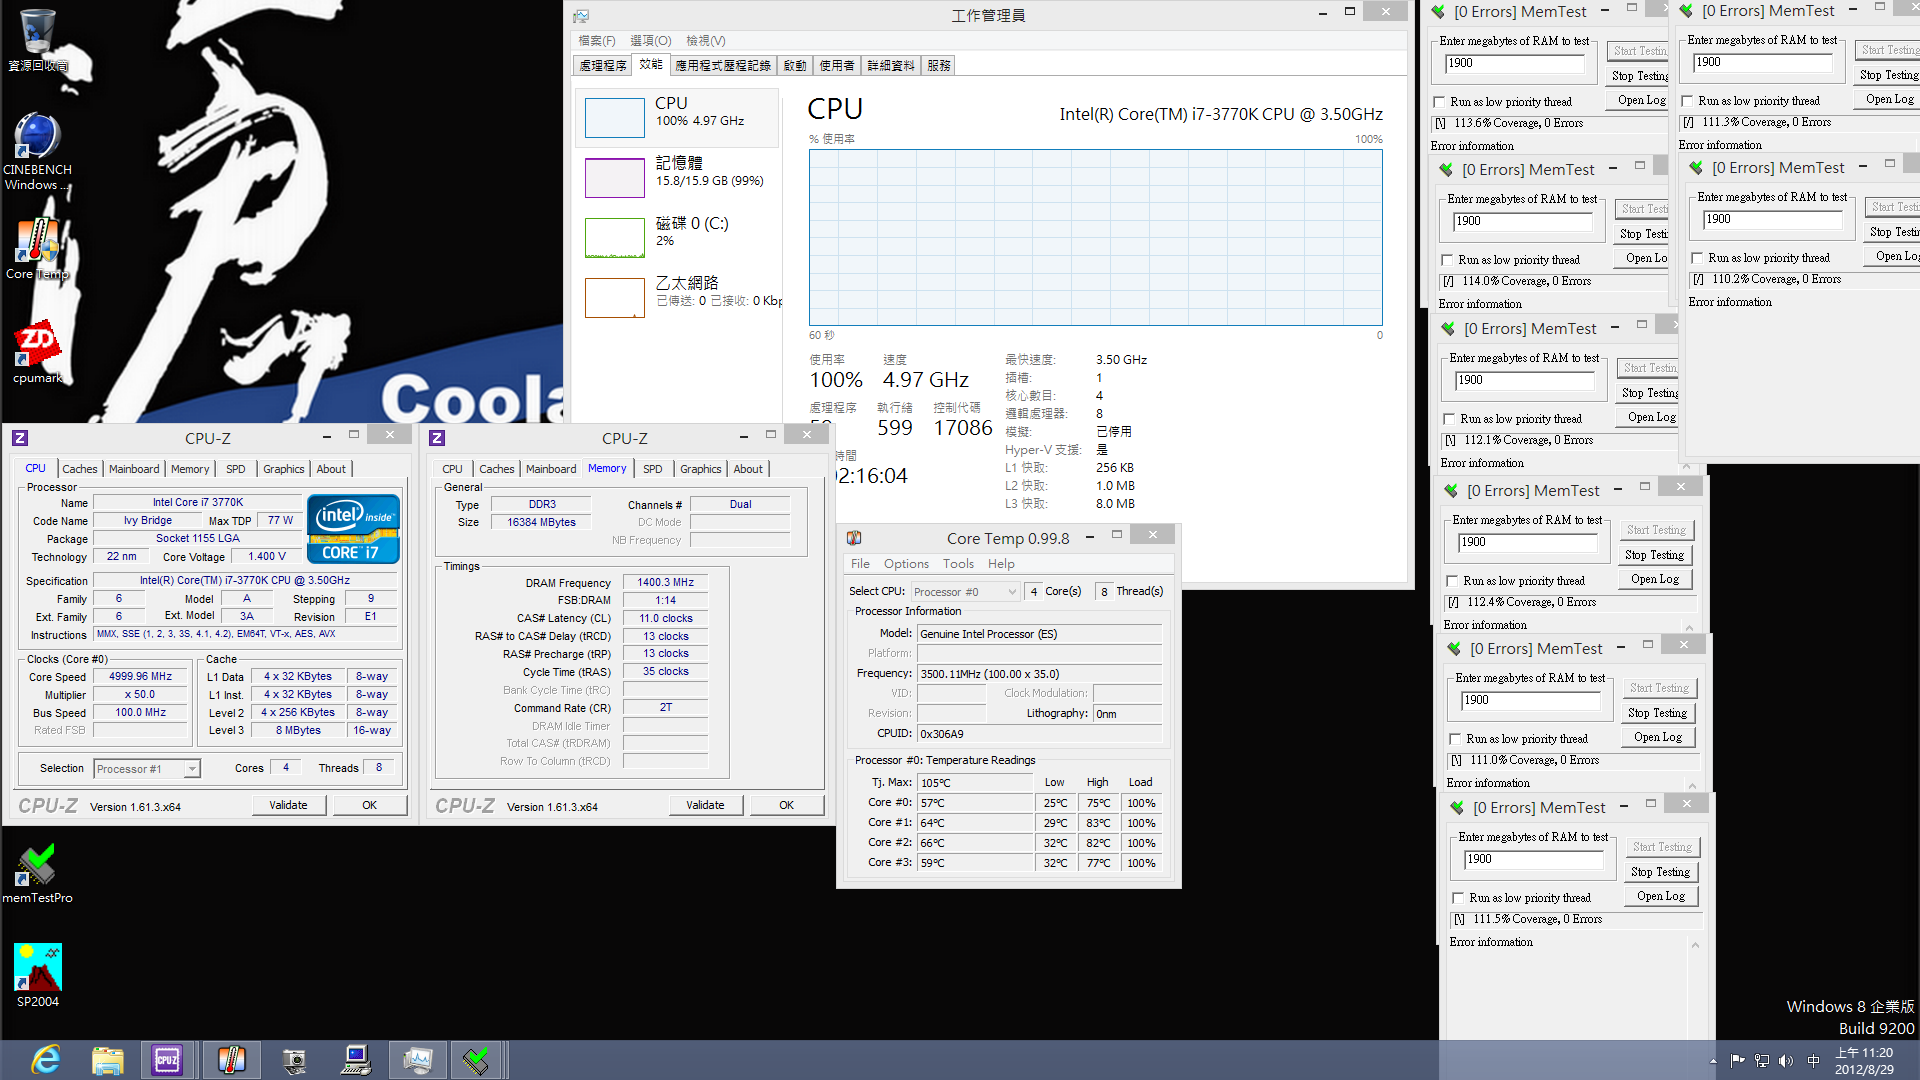
Task: Open the Caches tab in left CPU-Z window
Action: [80, 469]
